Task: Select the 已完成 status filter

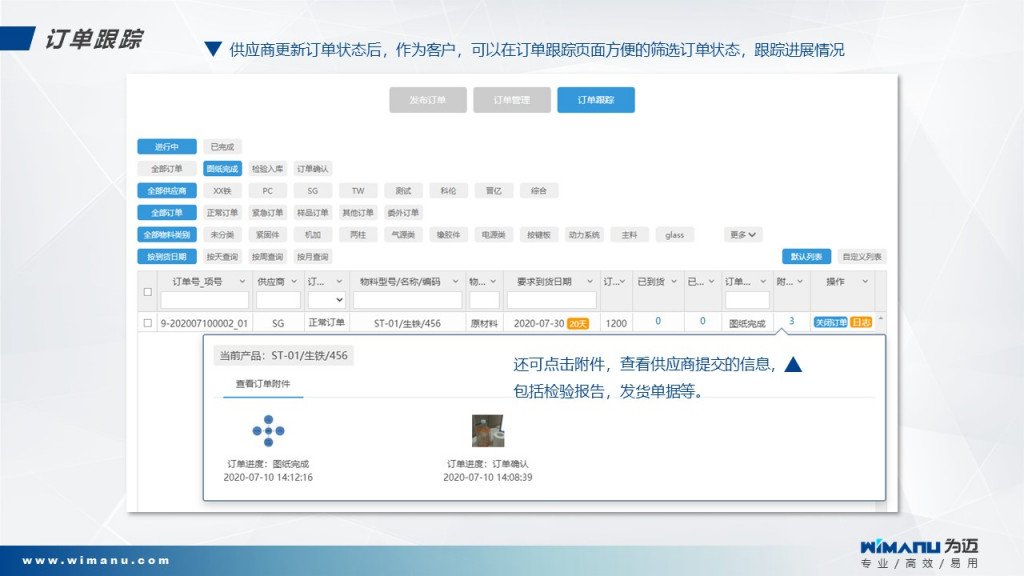Action: tap(221, 147)
